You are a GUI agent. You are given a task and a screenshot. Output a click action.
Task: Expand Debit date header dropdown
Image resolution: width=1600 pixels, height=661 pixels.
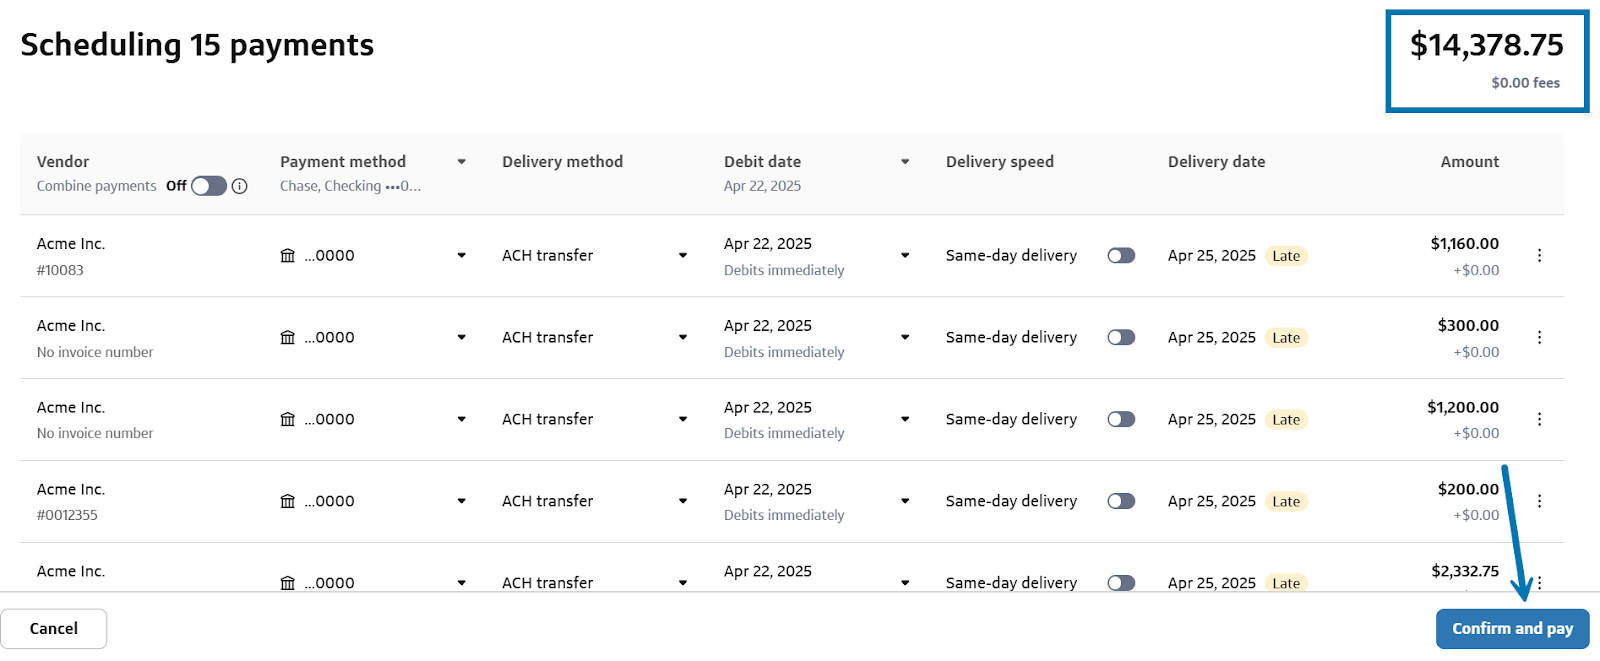pyautogui.click(x=905, y=162)
